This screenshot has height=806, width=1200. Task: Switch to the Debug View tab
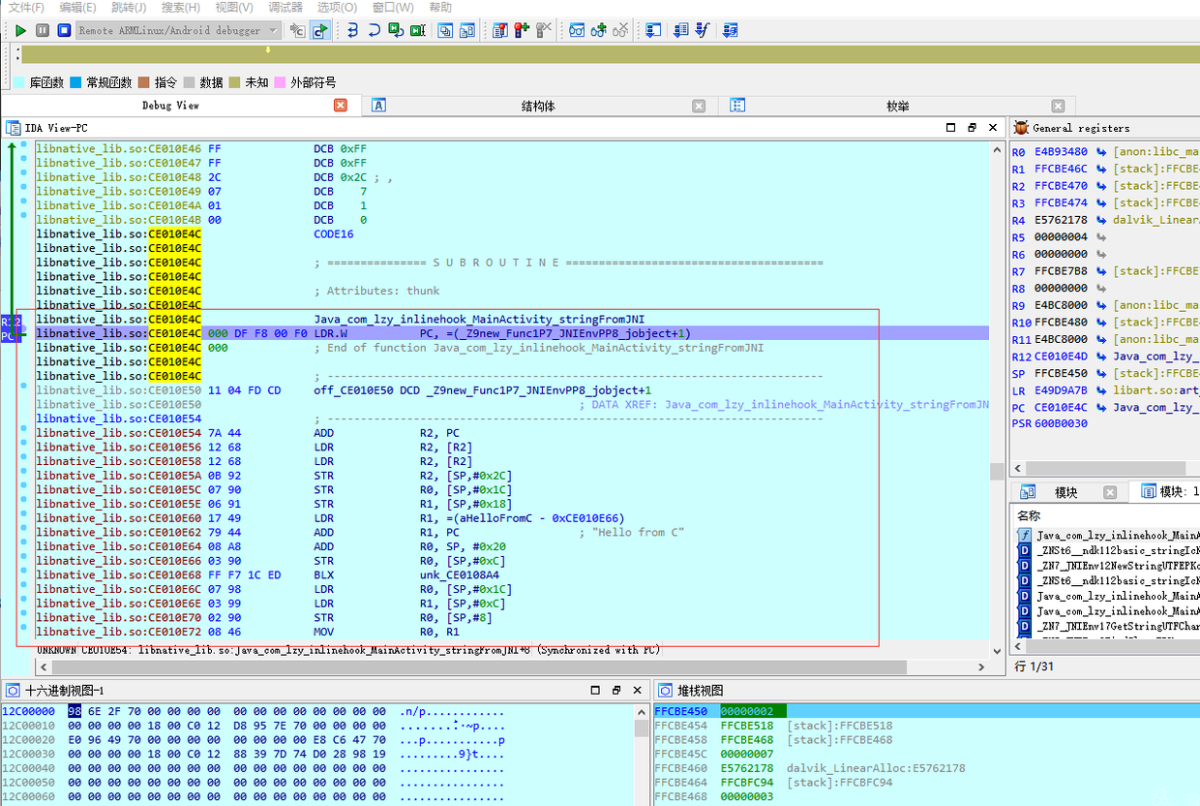(170, 106)
